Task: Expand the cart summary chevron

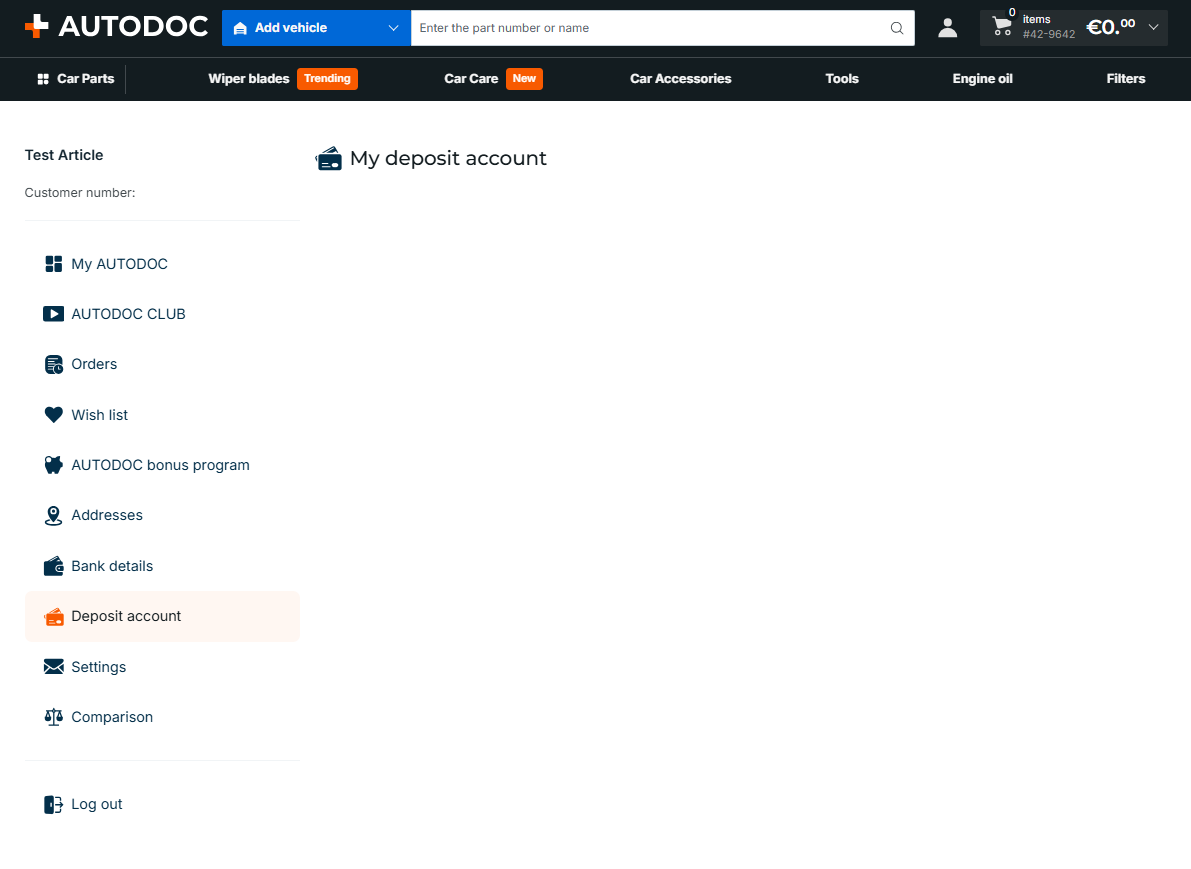Action: [x=1153, y=27]
